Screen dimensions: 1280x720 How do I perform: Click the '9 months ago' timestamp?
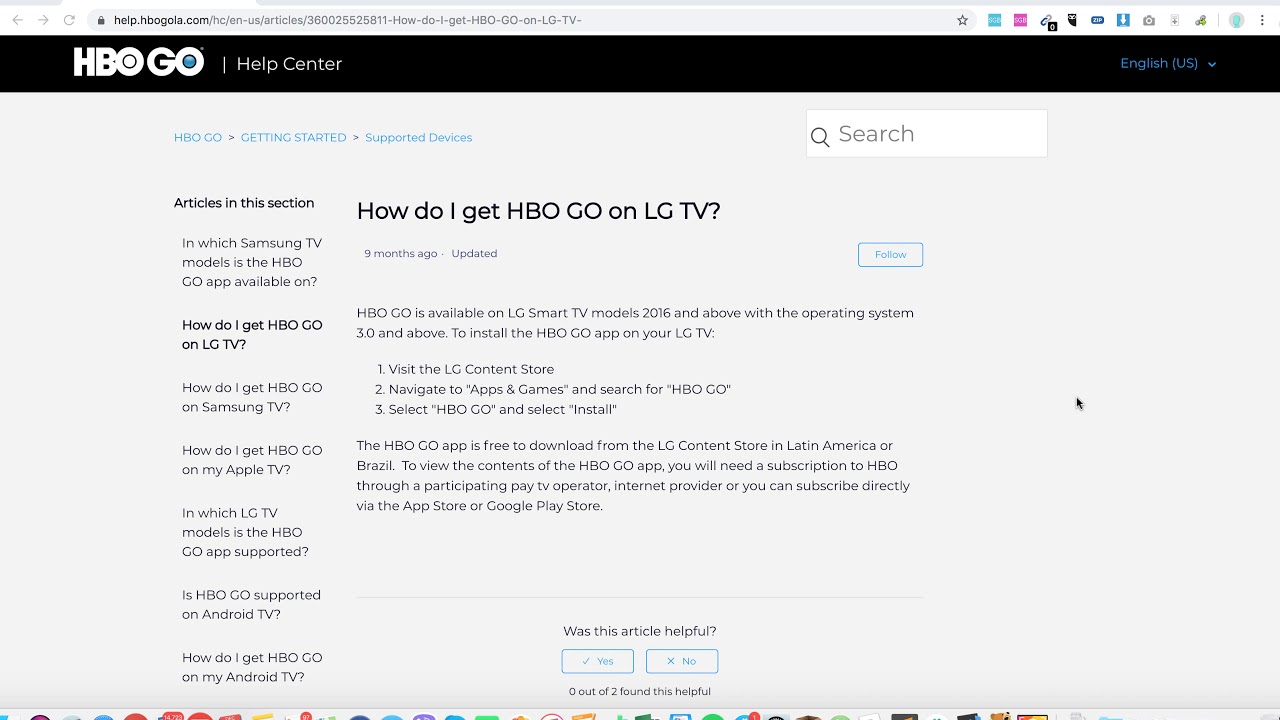[x=400, y=253]
